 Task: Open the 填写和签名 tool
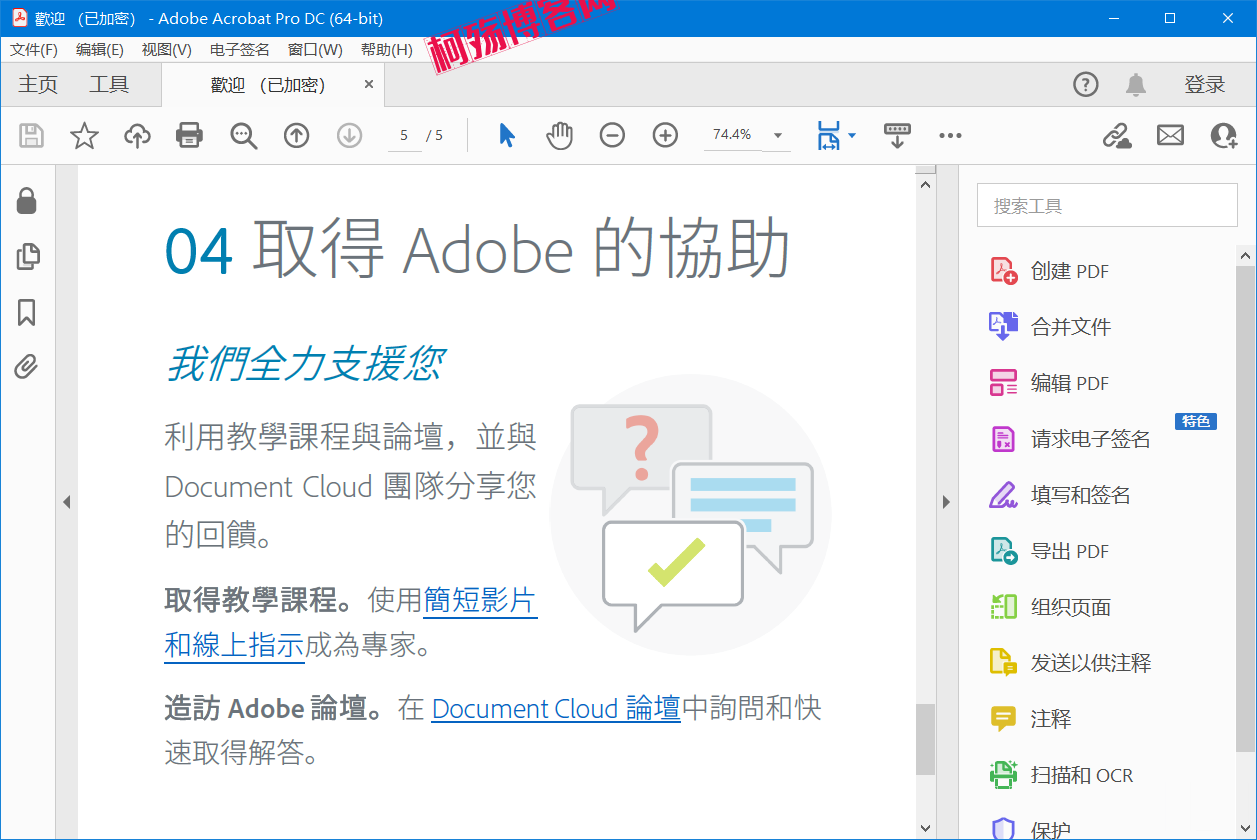point(1060,495)
